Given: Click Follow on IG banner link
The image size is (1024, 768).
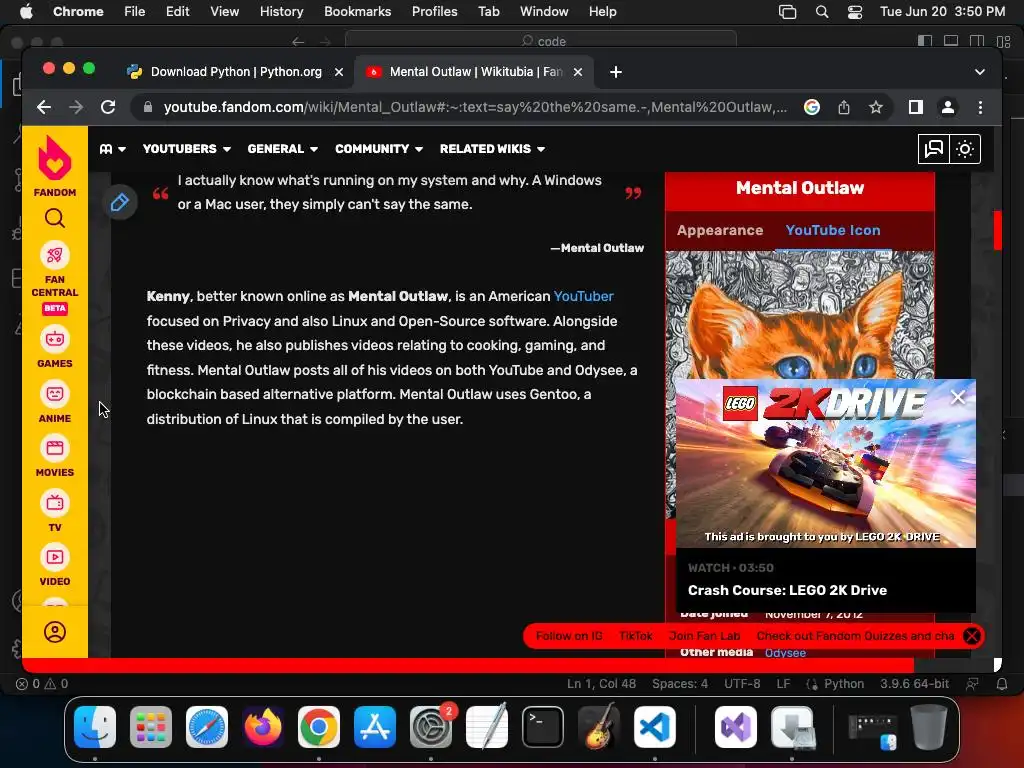Looking at the screenshot, I should pos(569,636).
